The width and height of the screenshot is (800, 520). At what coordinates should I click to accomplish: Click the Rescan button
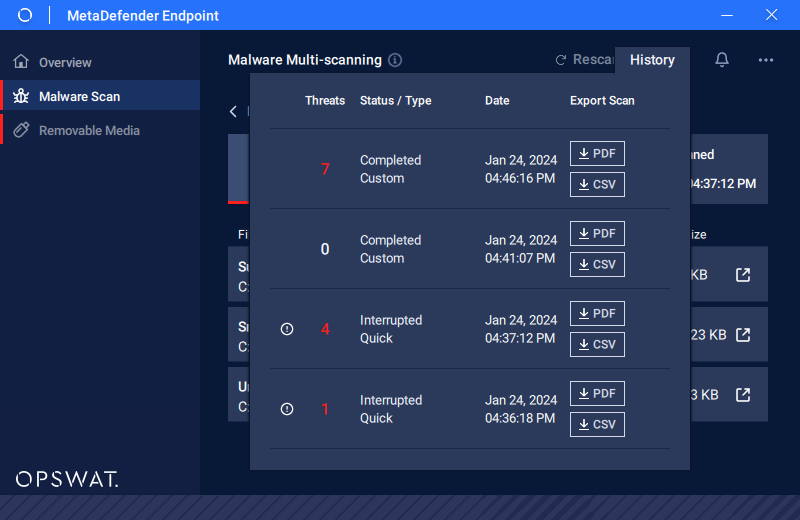(x=585, y=60)
